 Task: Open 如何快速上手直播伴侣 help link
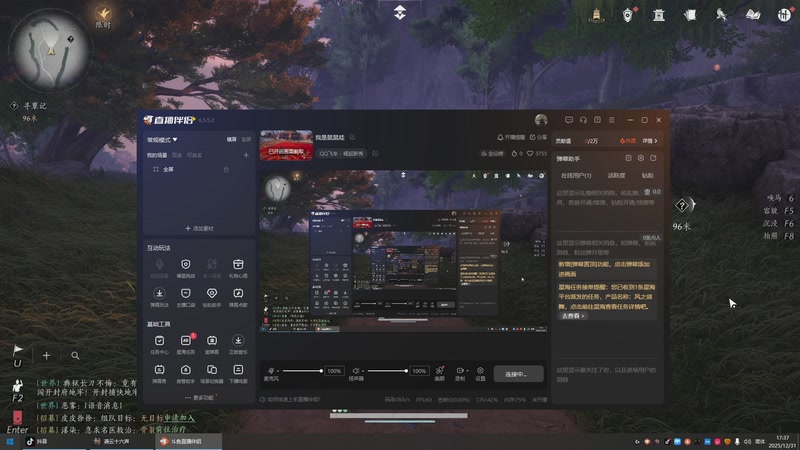click(x=290, y=399)
